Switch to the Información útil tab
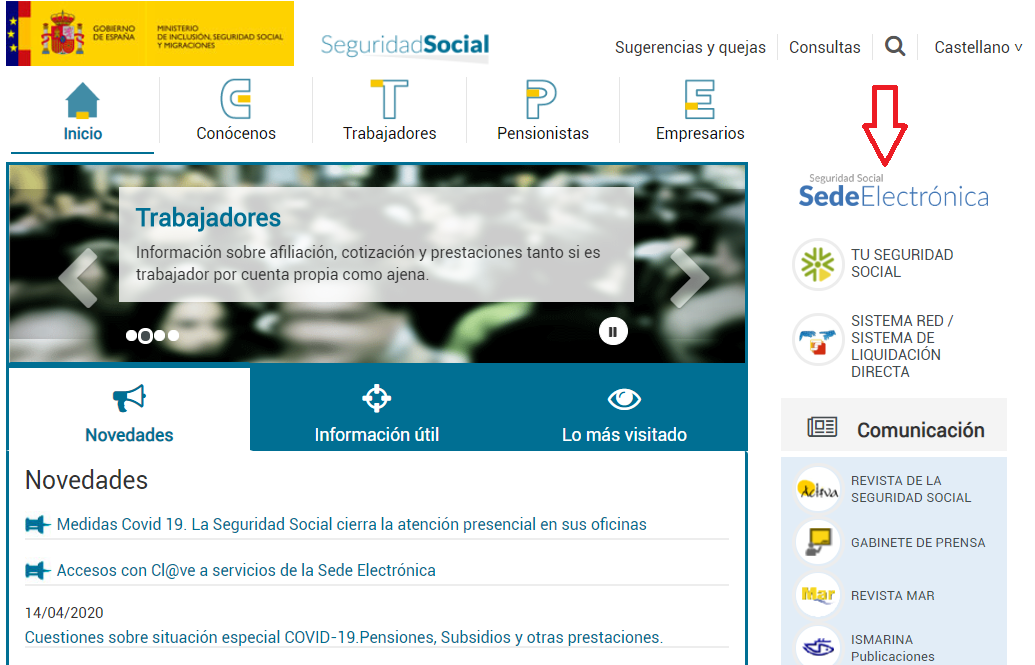 tap(376, 412)
